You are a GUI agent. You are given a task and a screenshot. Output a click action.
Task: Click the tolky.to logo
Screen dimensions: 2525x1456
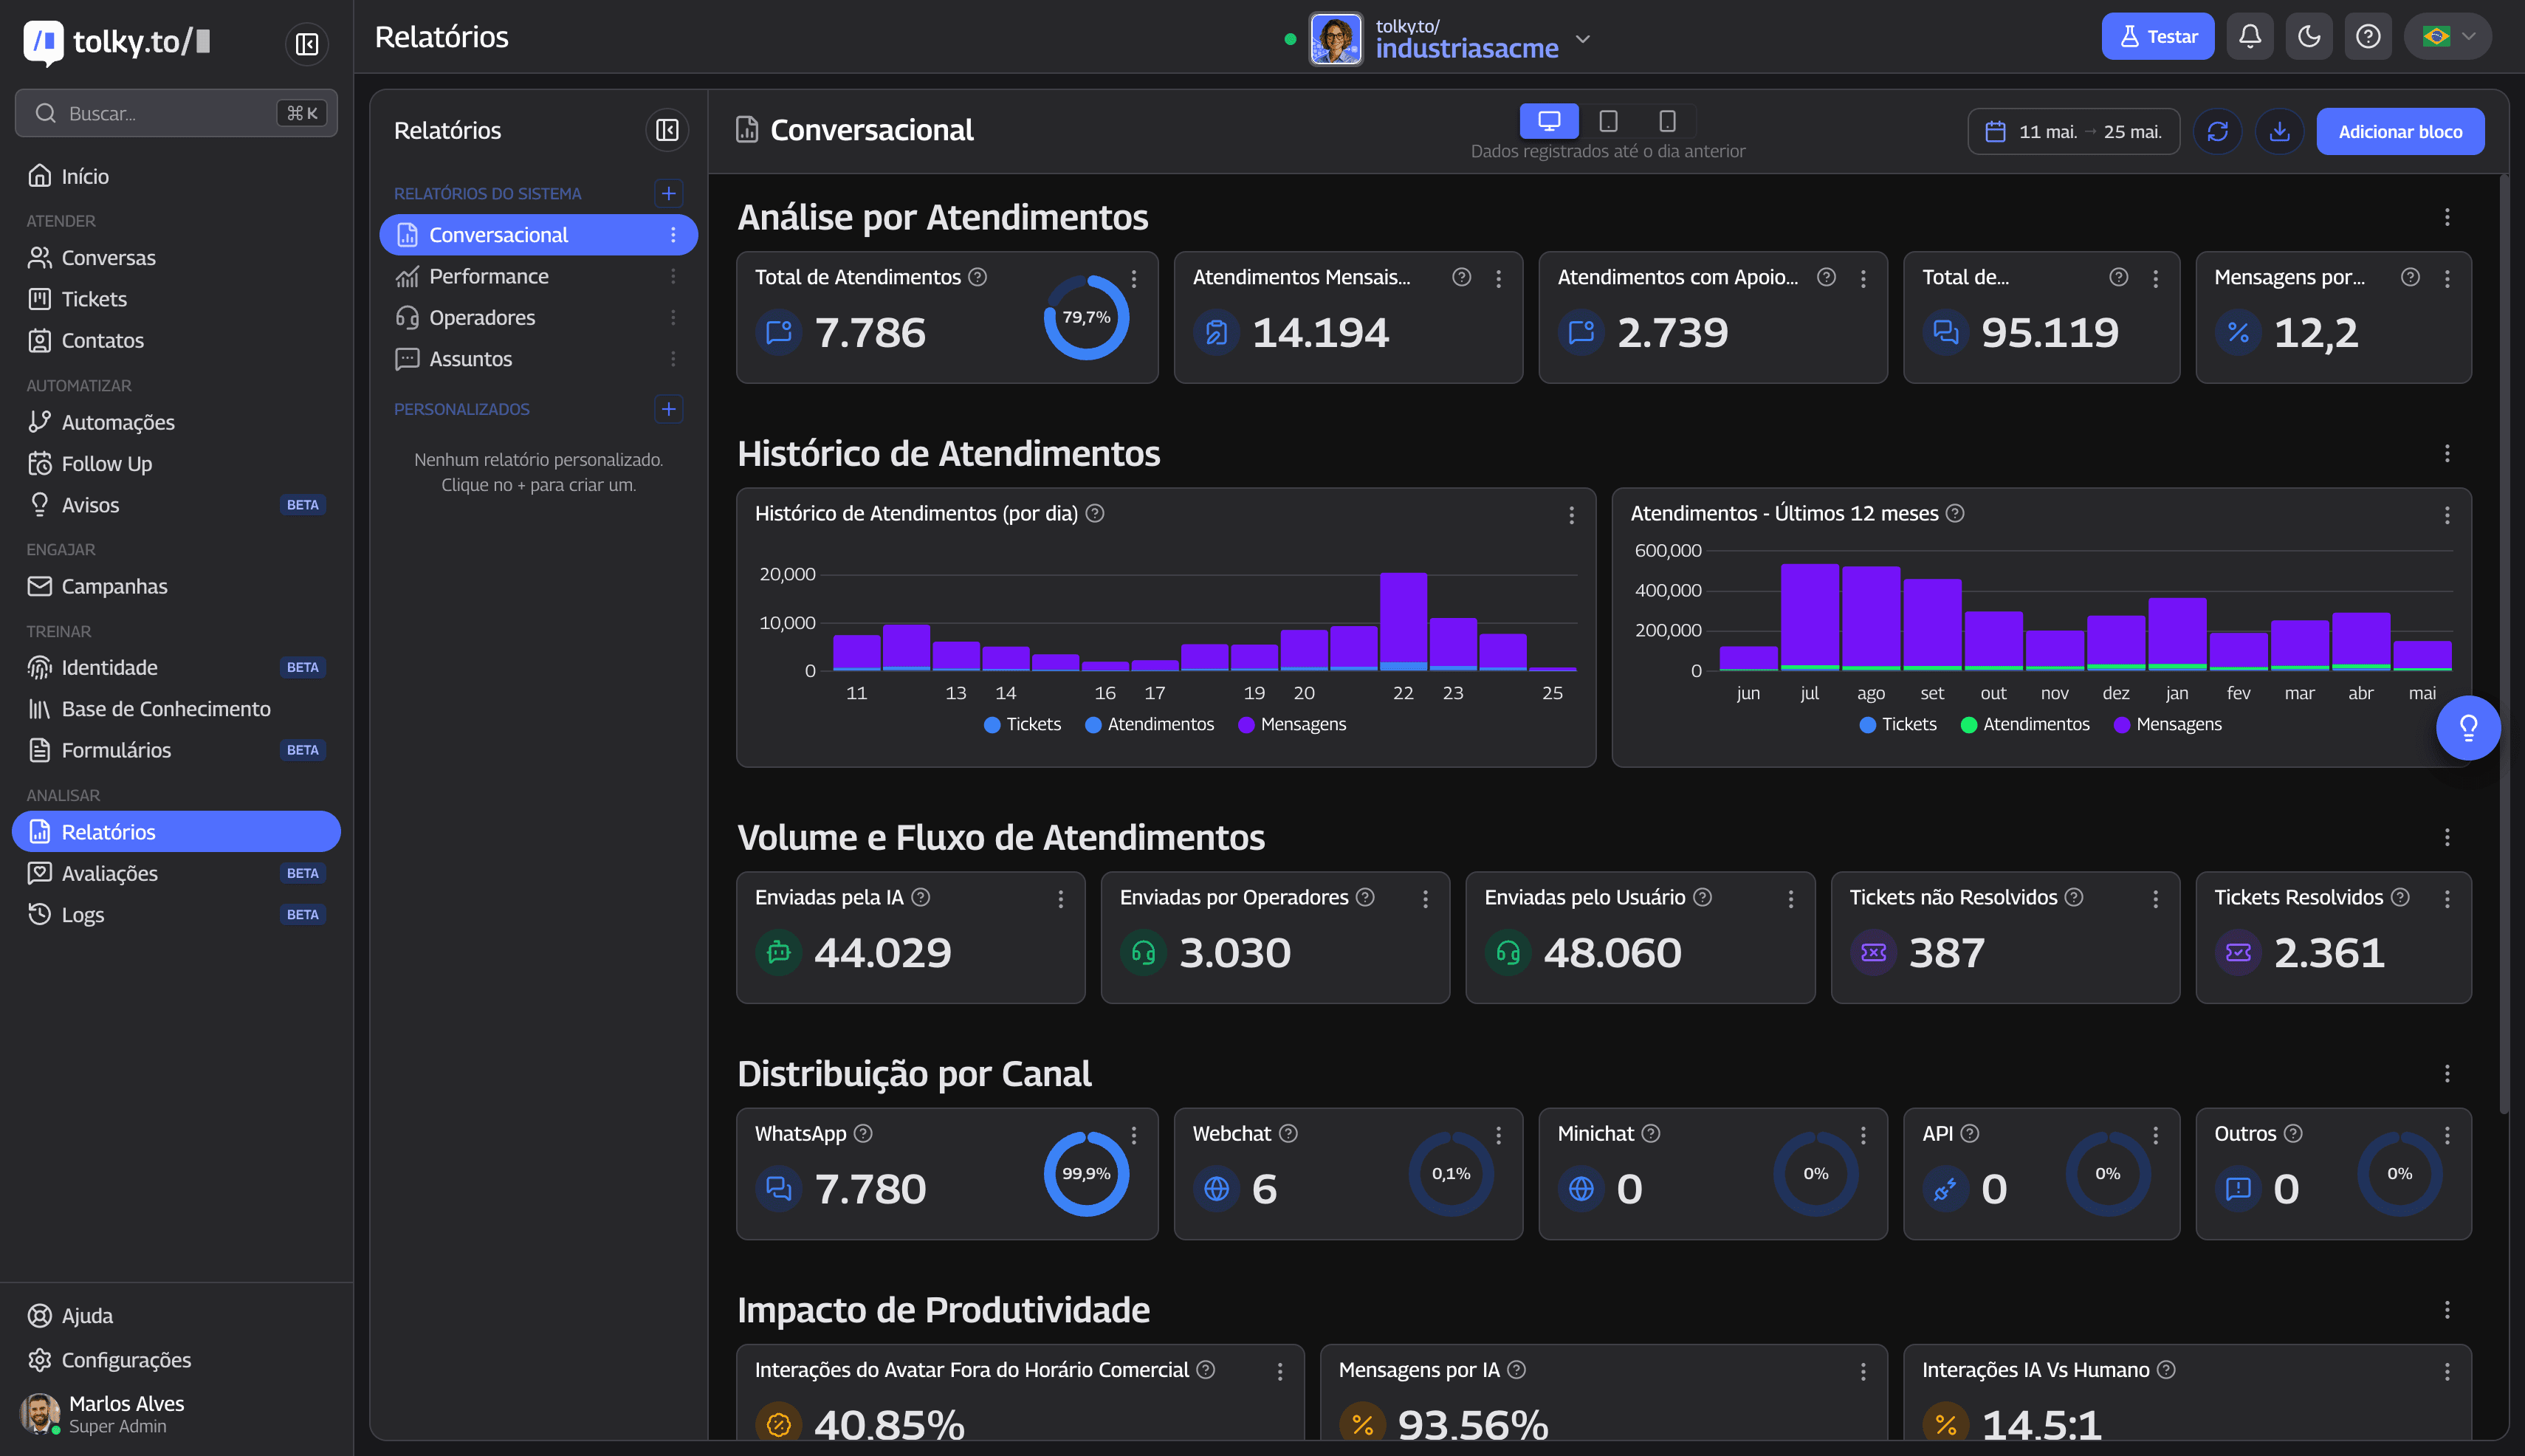coord(116,42)
